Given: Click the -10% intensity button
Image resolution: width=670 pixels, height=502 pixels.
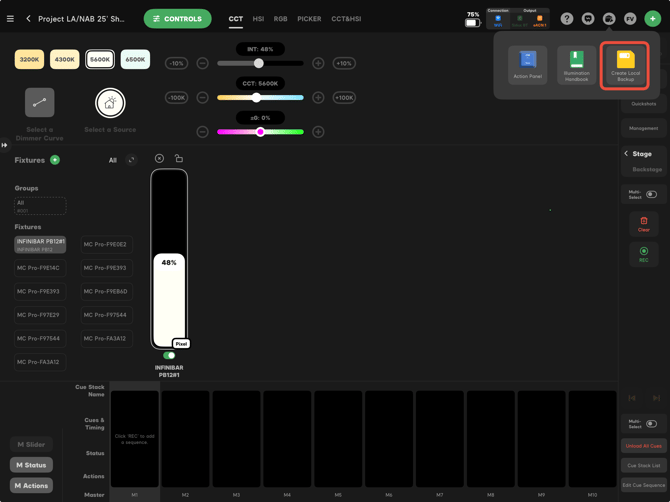Looking at the screenshot, I should coord(176,63).
